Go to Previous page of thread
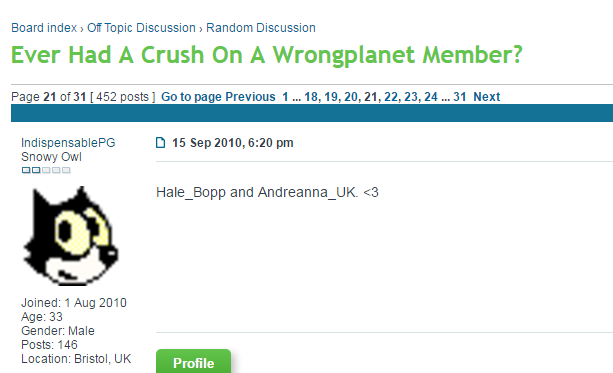The width and height of the screenshot is (613, 373). point(250,97)
